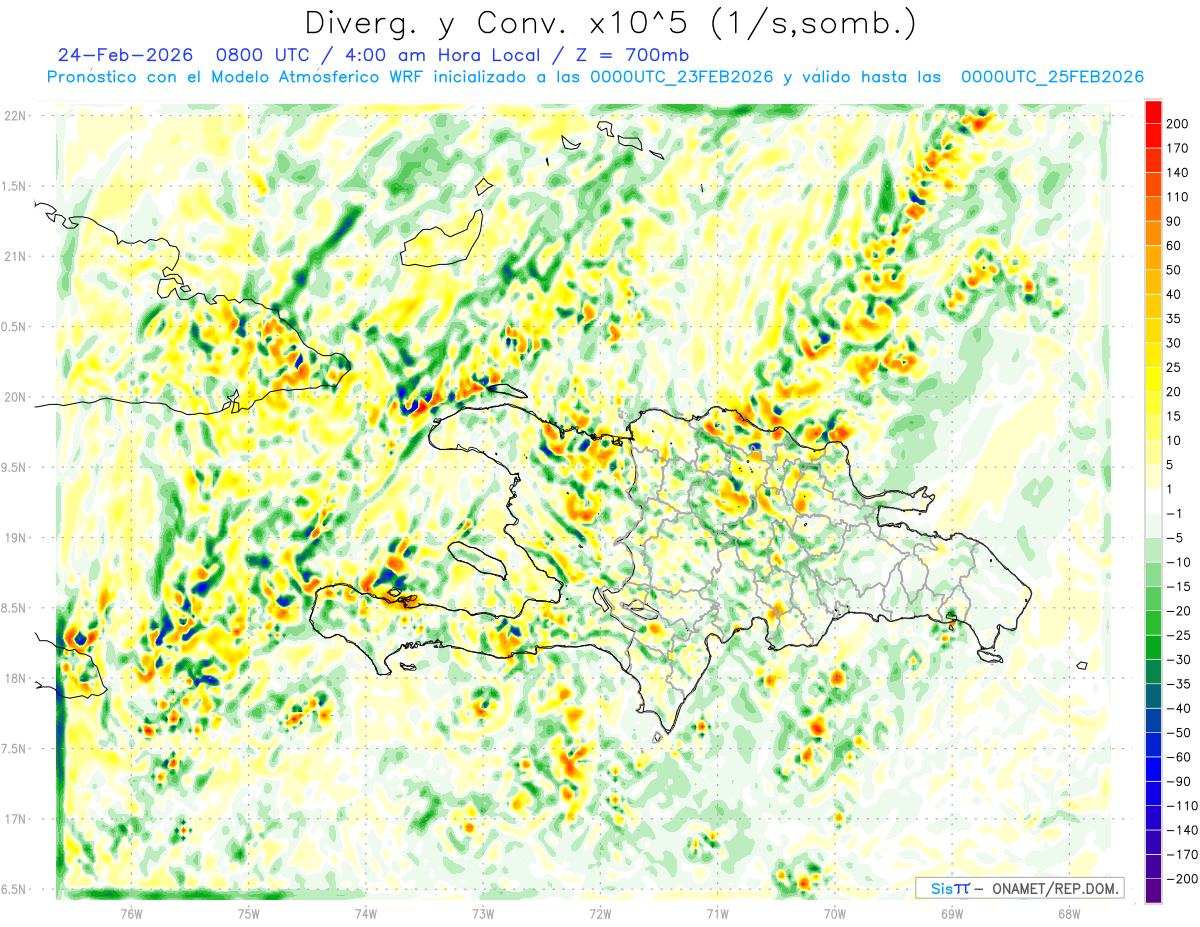Click the '75W' longitude label
Screen dimensions: 1200x927
[x=249, y=913]
